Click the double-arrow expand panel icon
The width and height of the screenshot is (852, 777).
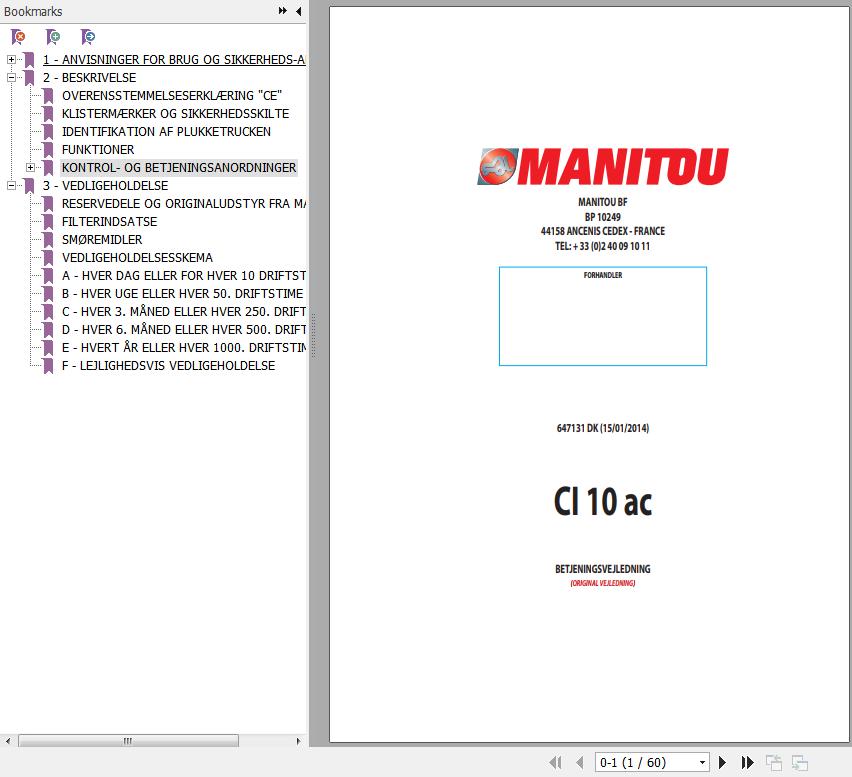283,11
